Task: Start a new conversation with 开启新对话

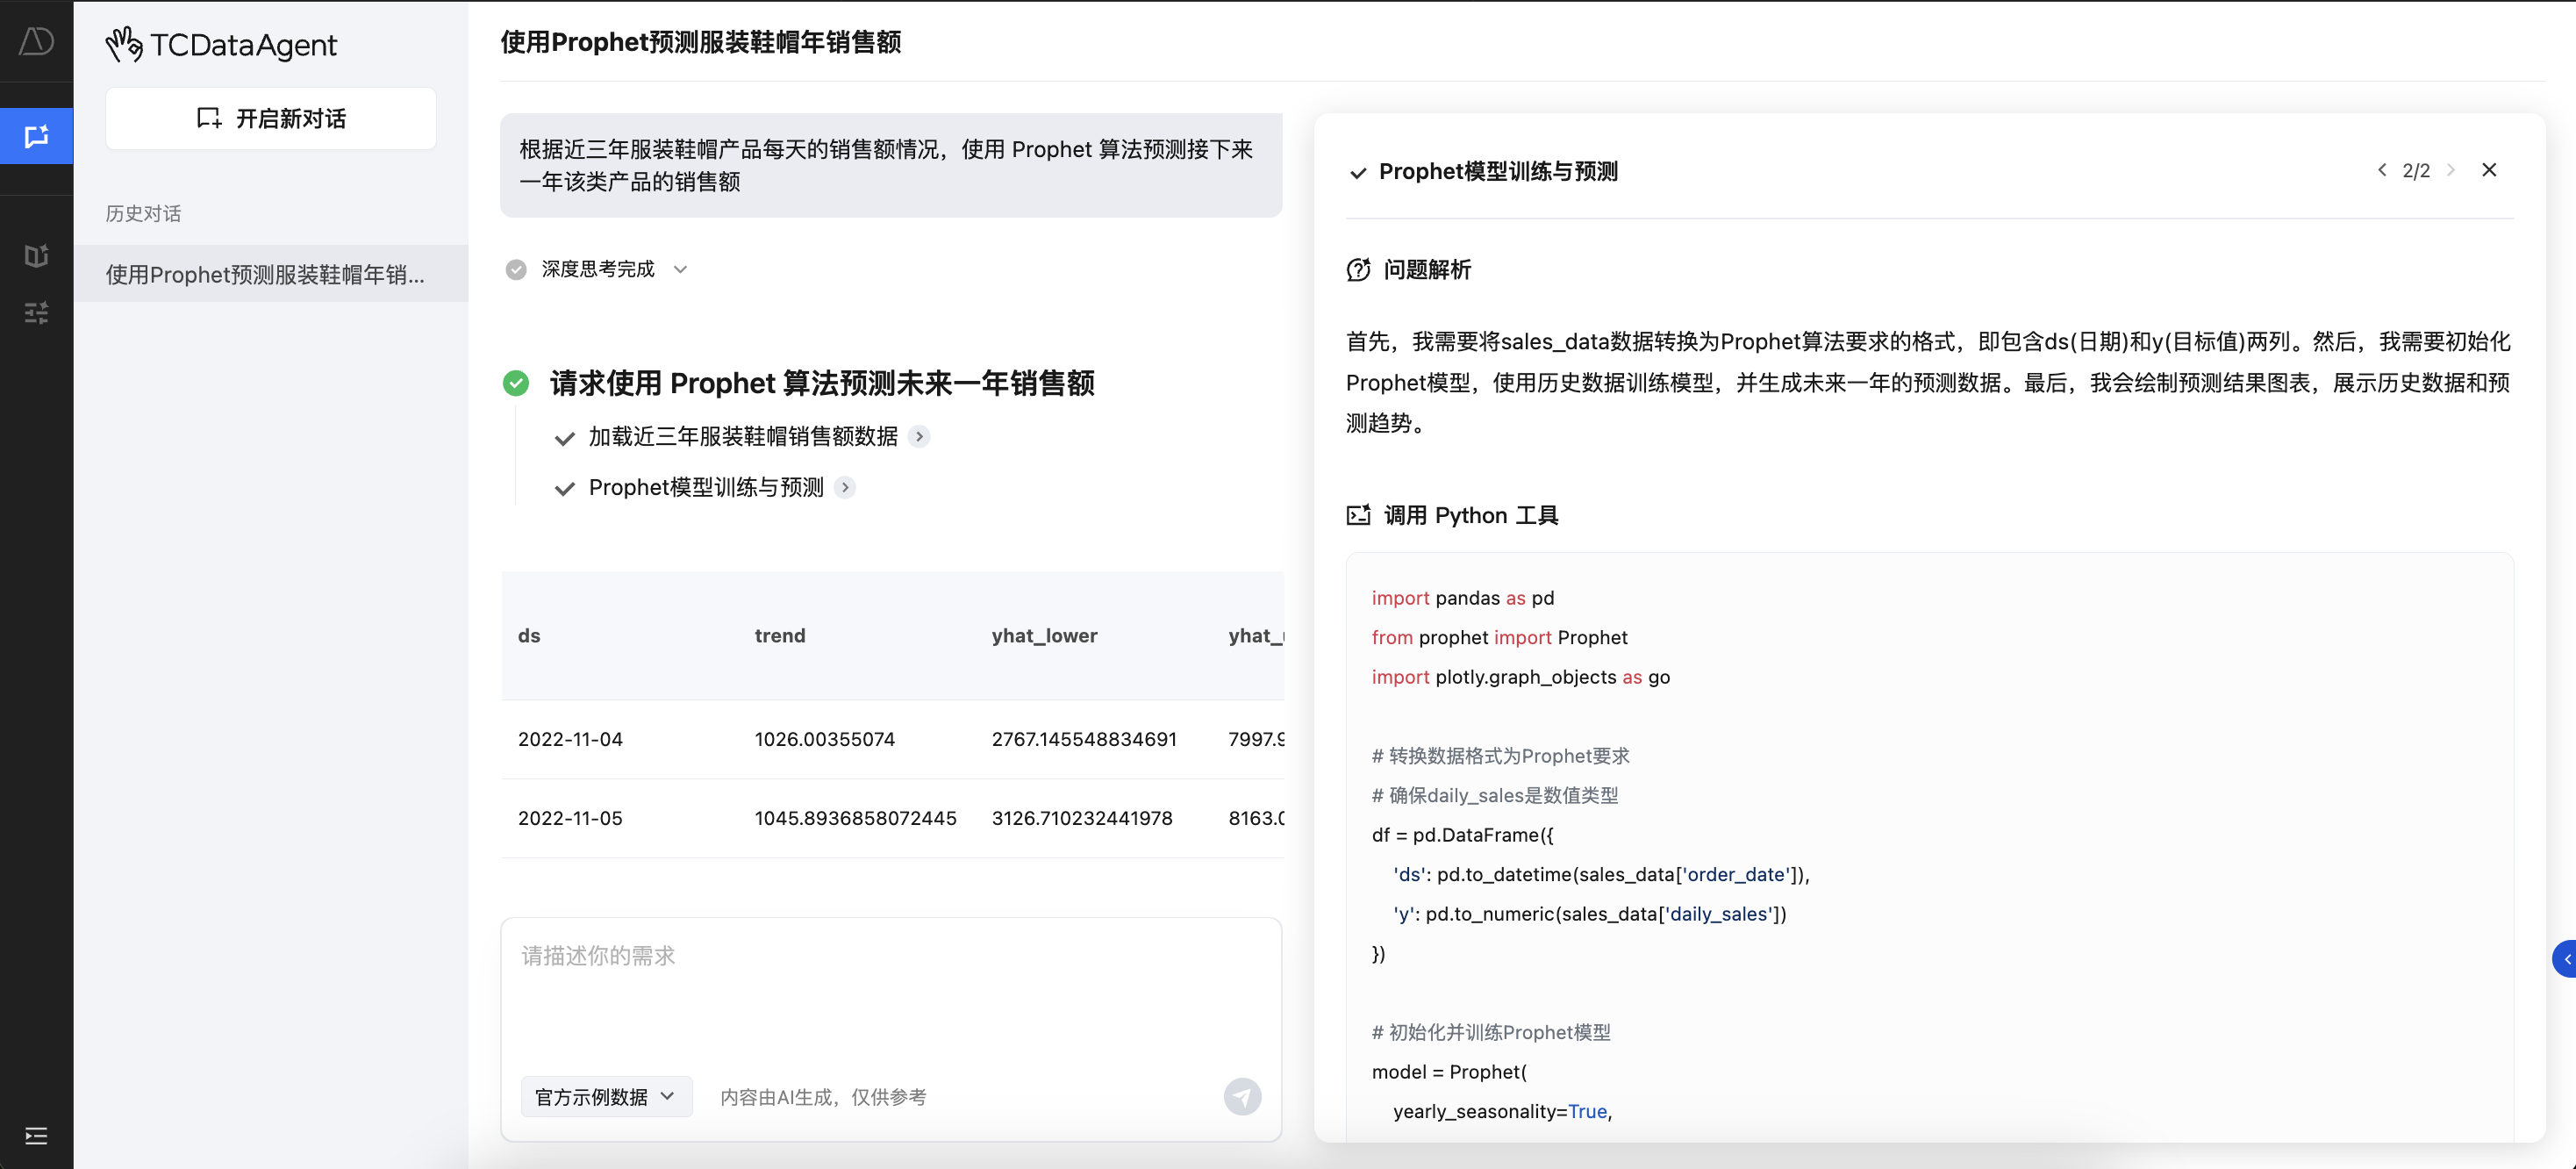Action: (x=271, y=119)
